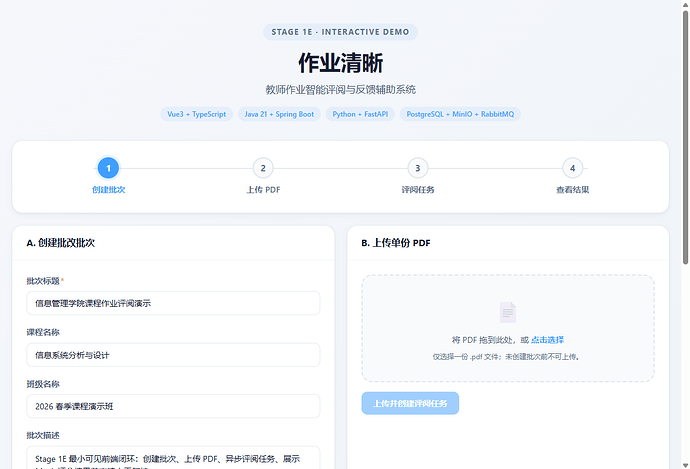This screenshot has height=469, width=690.
Task: Click step 4 circle 查看结果
Action: 573,168
